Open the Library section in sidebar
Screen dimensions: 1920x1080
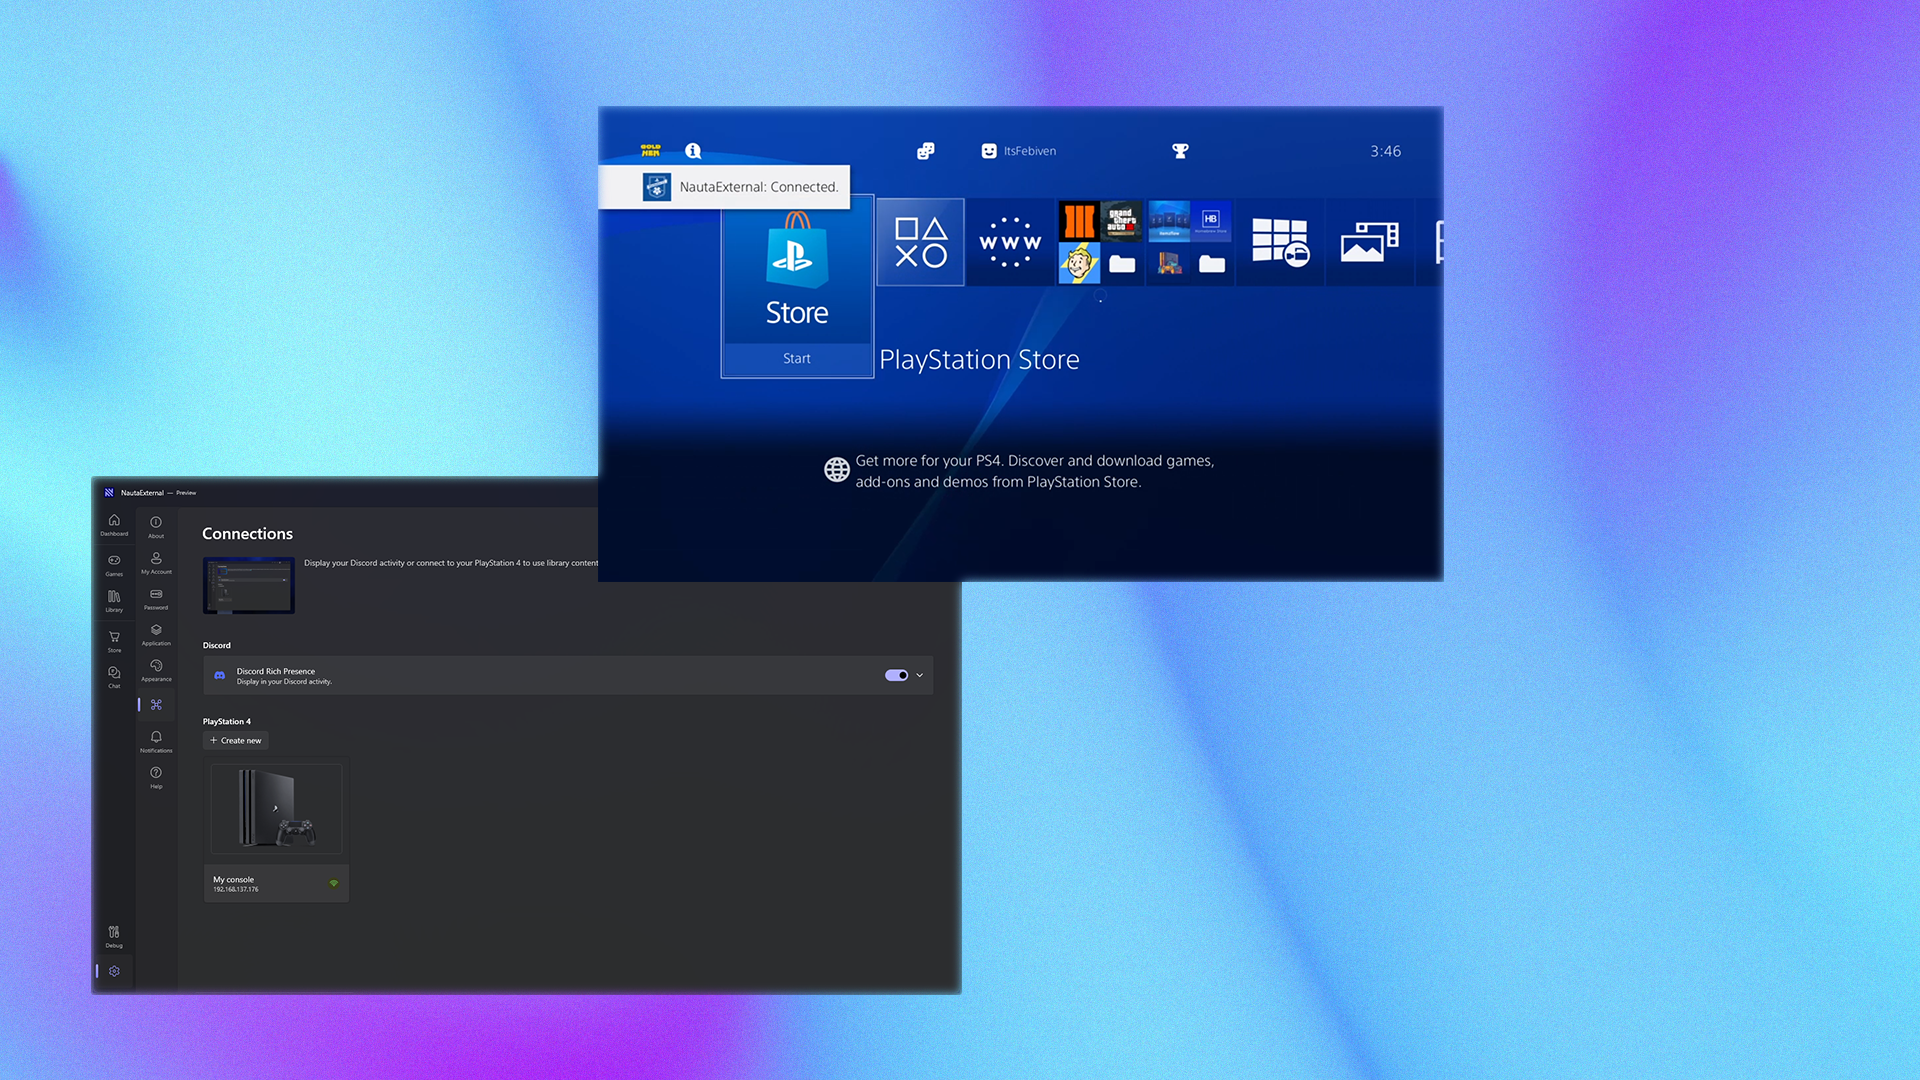pyautogui.click(x=114, y=601)
